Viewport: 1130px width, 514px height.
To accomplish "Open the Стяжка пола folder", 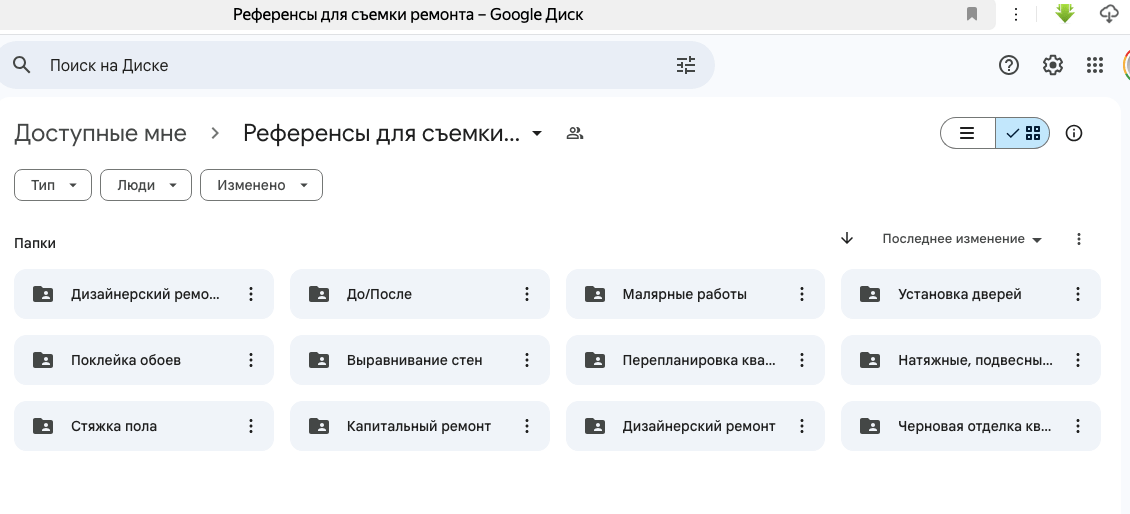I will 143,426.
